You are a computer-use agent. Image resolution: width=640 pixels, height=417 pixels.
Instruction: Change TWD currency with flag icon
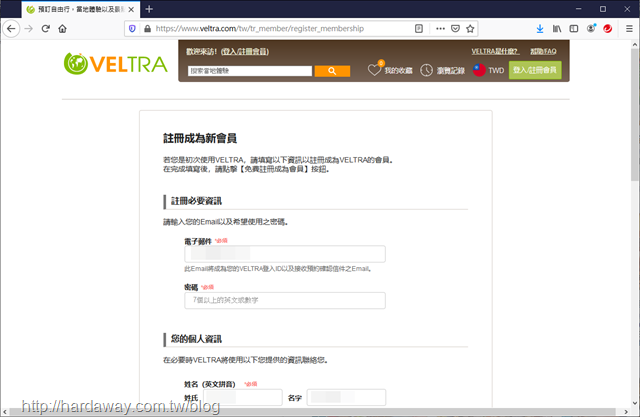tap(489, 70)
